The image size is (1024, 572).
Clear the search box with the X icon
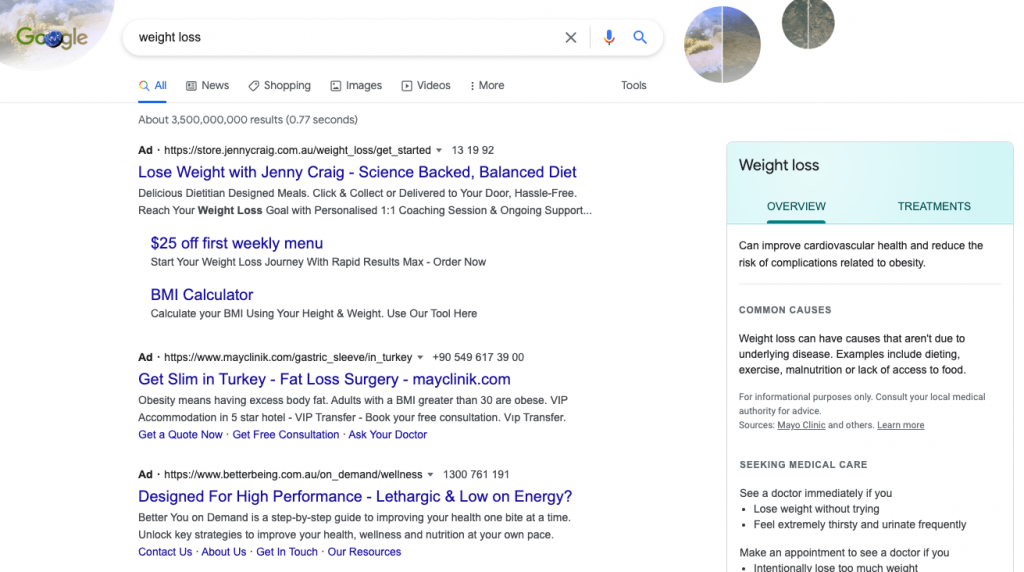pos(571,37)
